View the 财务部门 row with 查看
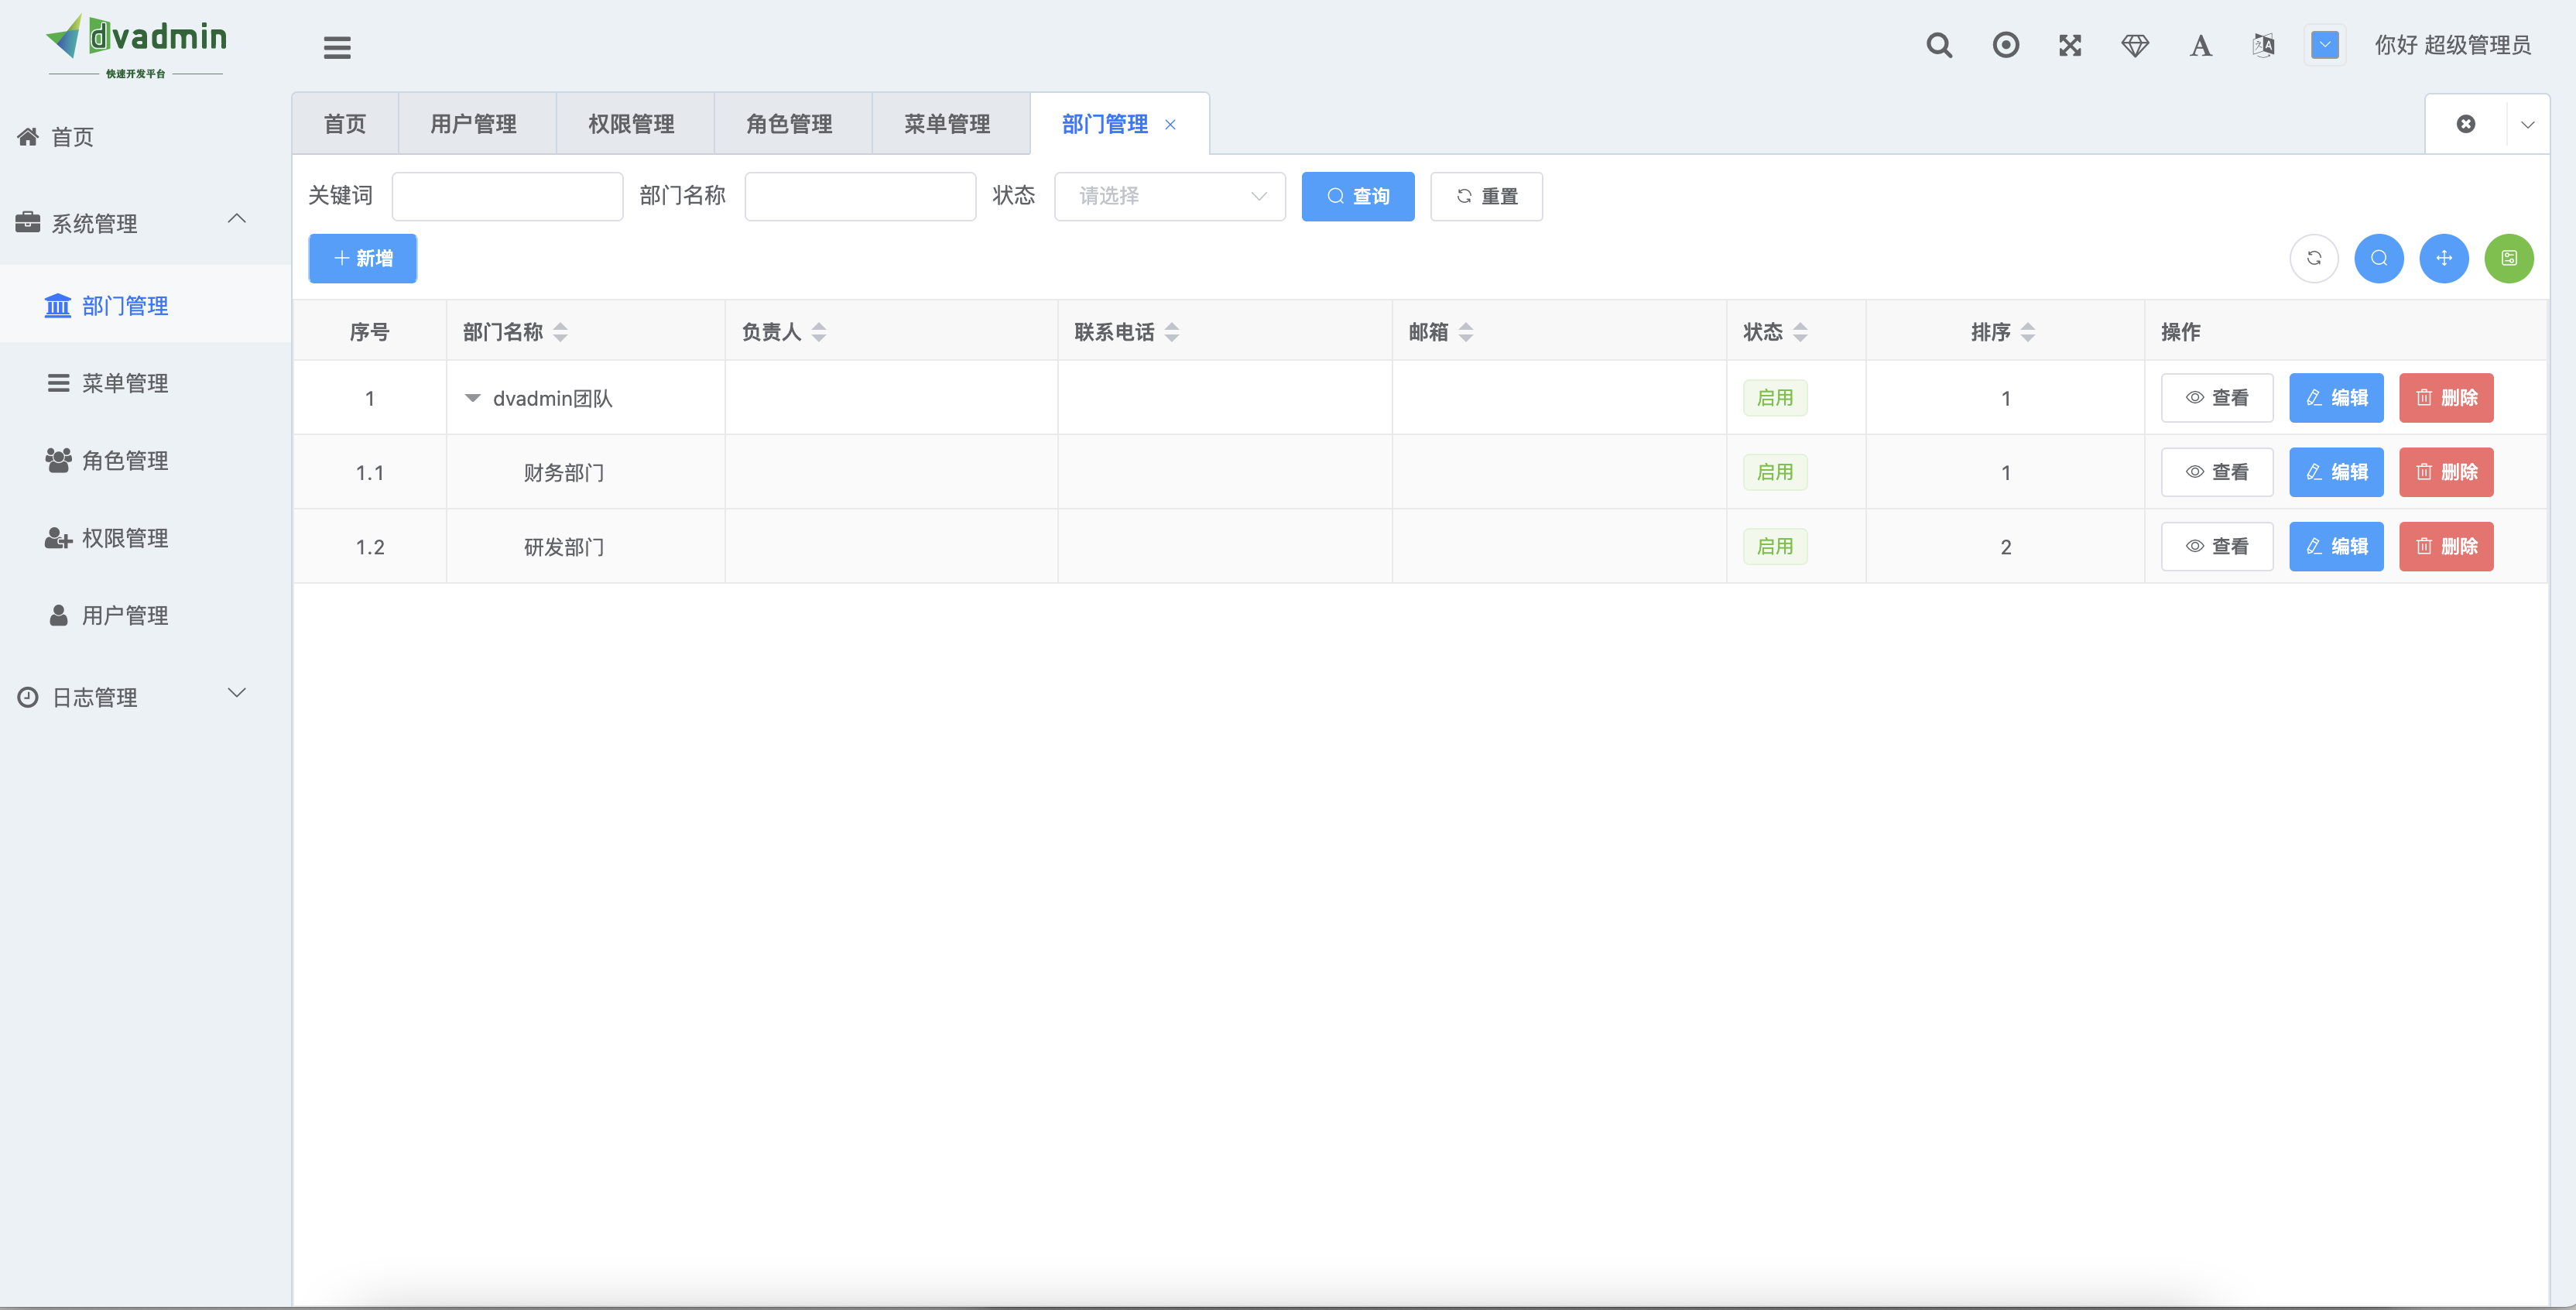The height and width of the screenshot is (1310, 2576). coord(2217,472)
